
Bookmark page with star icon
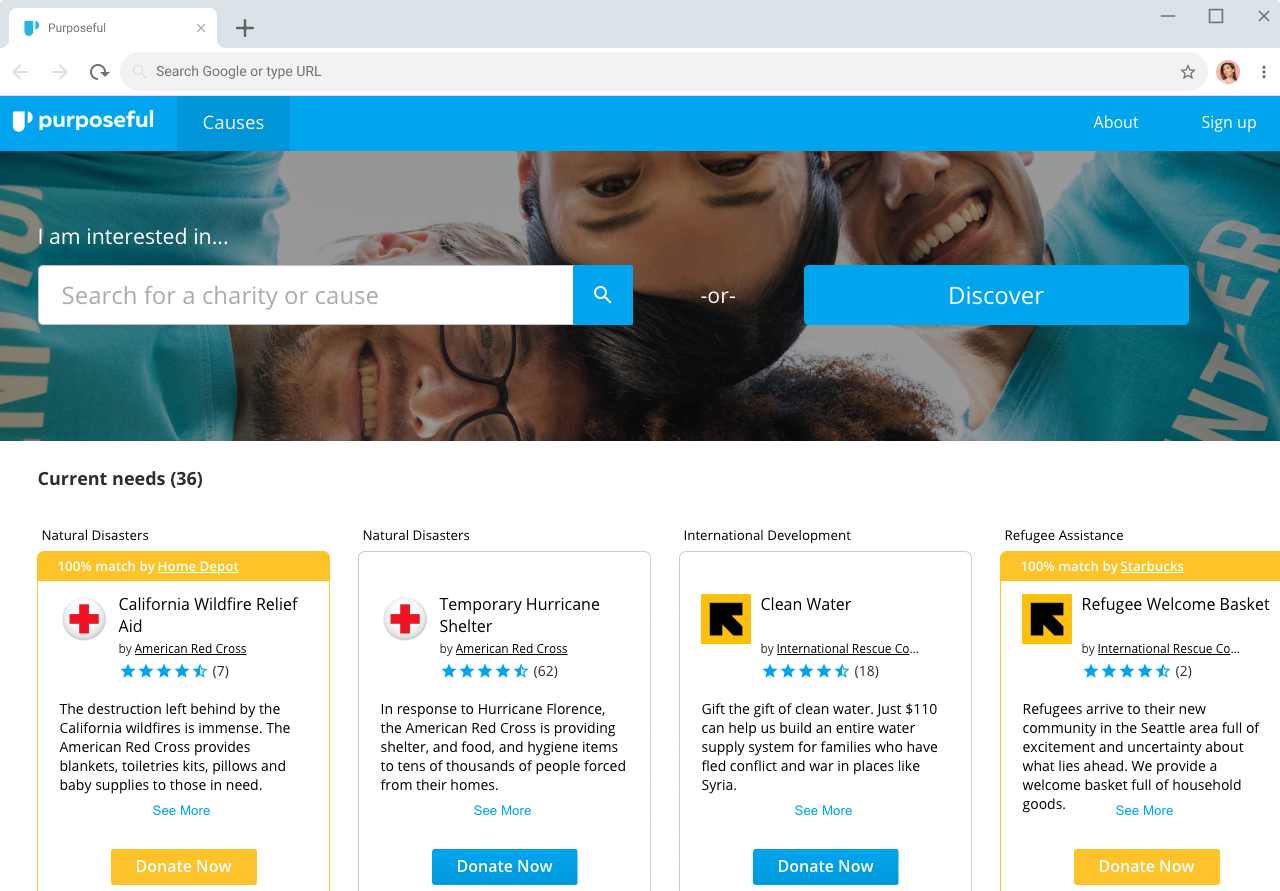coord(1188,72)
